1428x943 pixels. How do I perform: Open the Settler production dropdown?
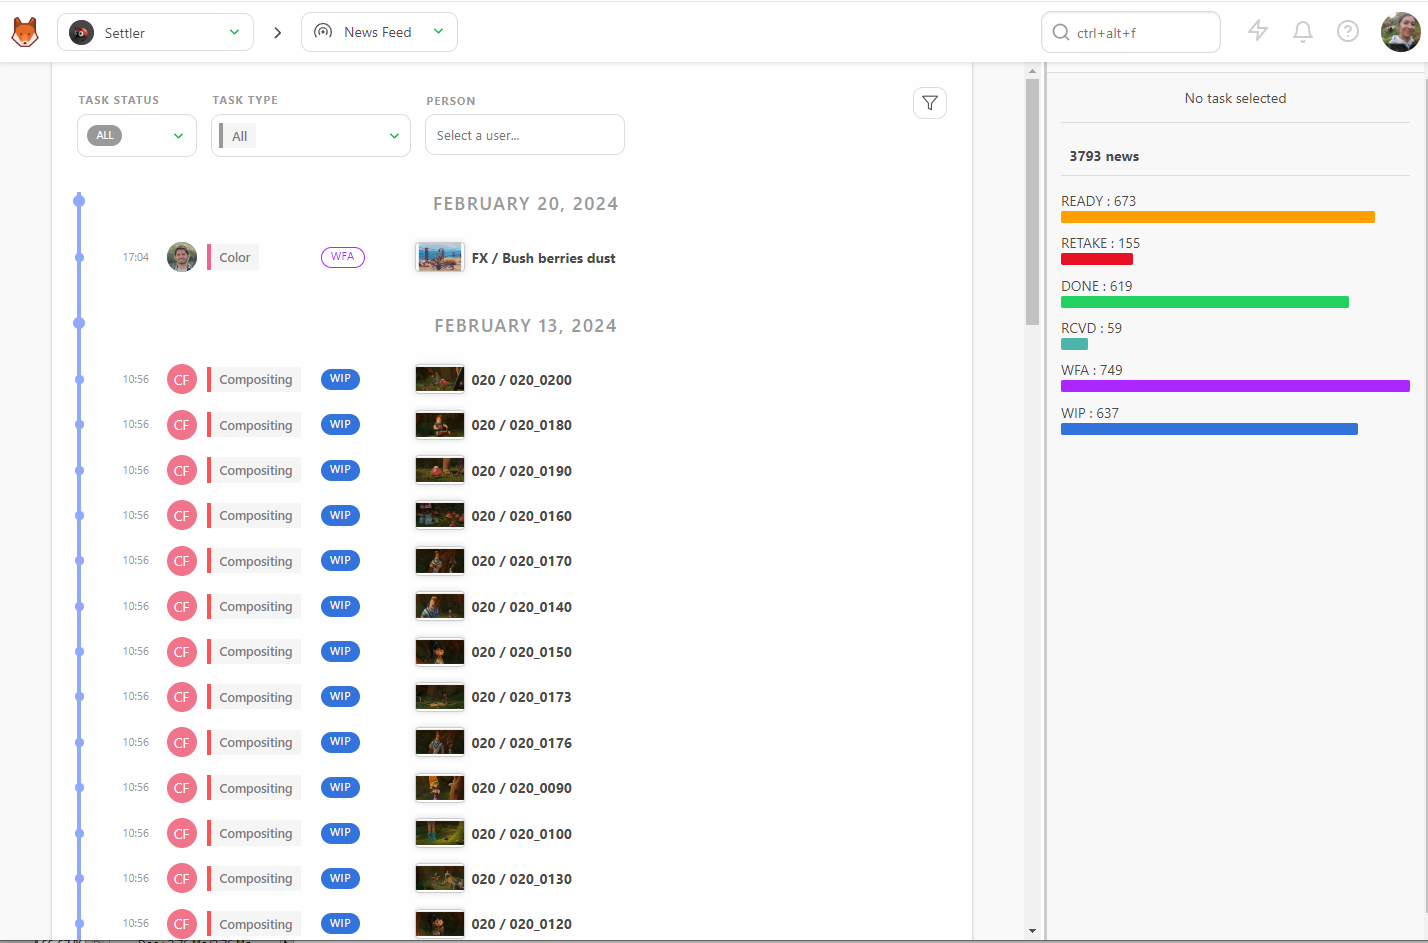pos(155,32)
